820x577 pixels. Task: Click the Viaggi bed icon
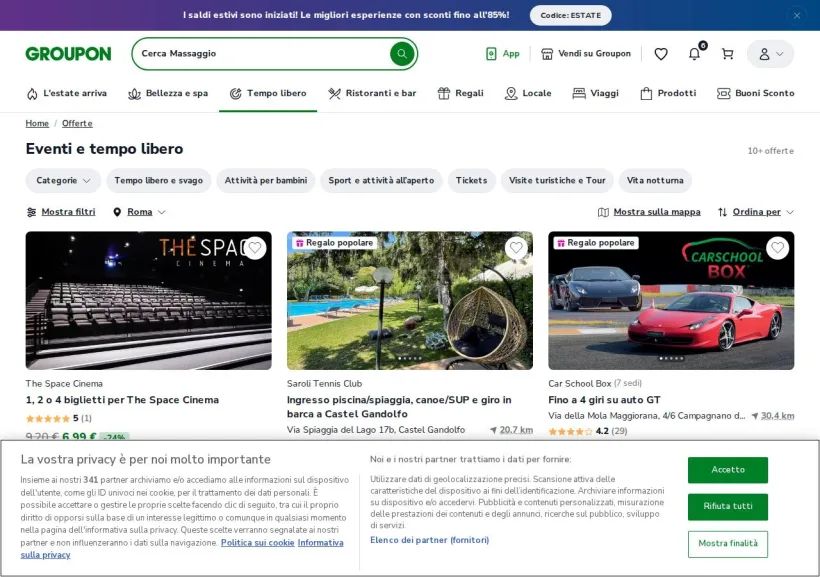click(579, 94)
